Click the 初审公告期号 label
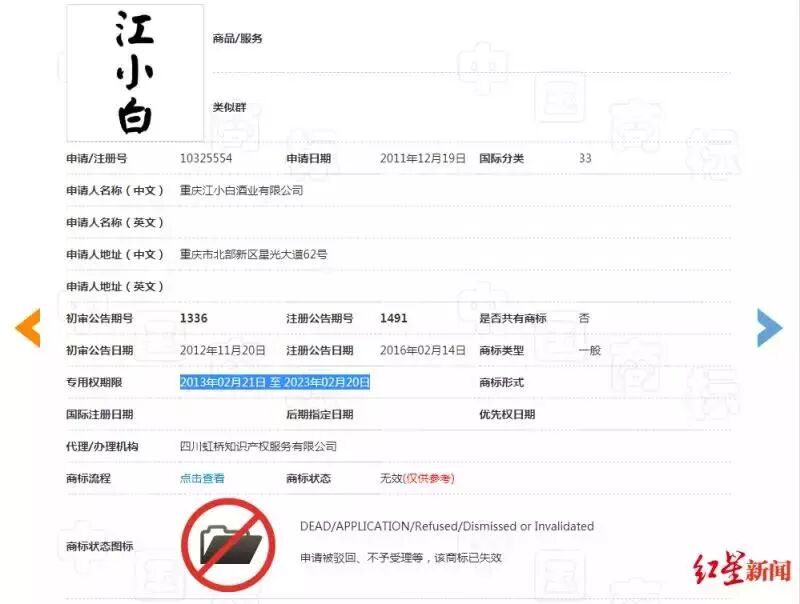This screenshot has height=604, width=800. click(99, 318)
